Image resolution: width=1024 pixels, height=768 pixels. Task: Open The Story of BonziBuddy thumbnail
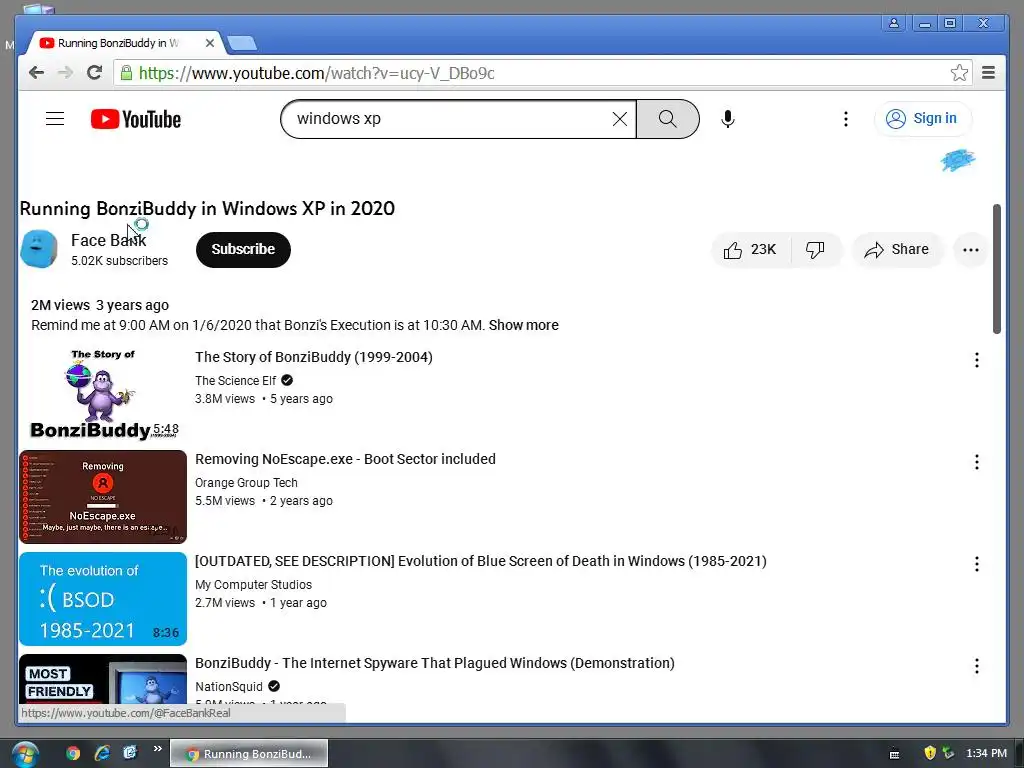103,394
